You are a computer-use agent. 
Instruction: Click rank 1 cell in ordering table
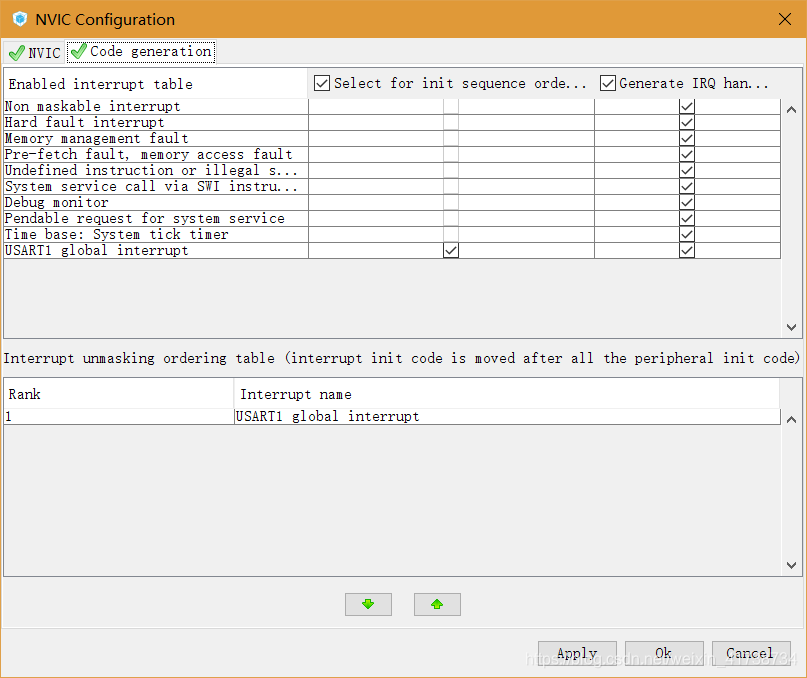tap(119, 416)
